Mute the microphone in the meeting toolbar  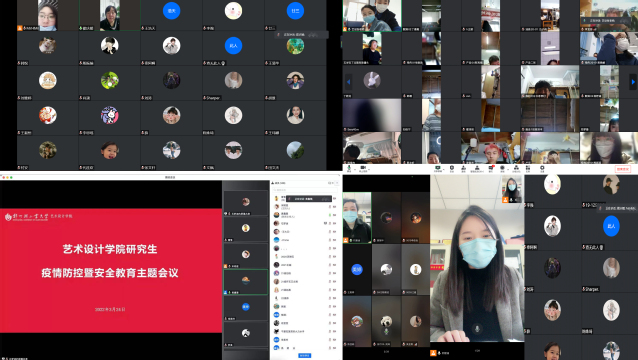(349, 168)
